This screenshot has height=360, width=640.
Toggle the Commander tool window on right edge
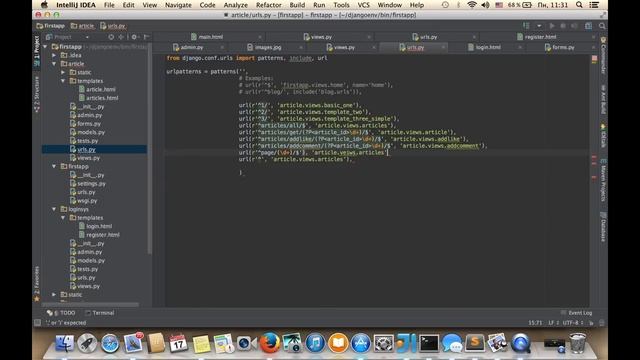click(603, 56)
